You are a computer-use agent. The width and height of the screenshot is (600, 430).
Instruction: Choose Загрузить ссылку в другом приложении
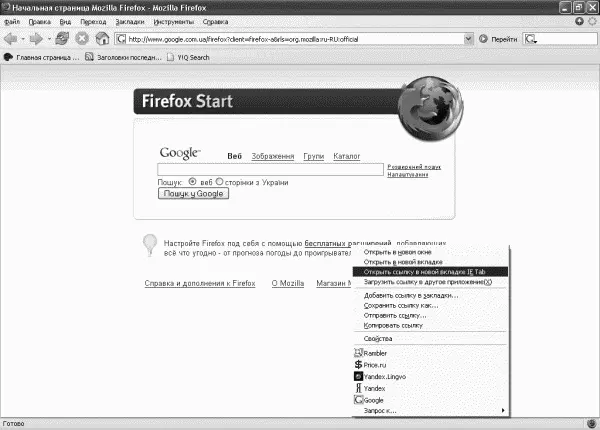click(x=430, y=282)
